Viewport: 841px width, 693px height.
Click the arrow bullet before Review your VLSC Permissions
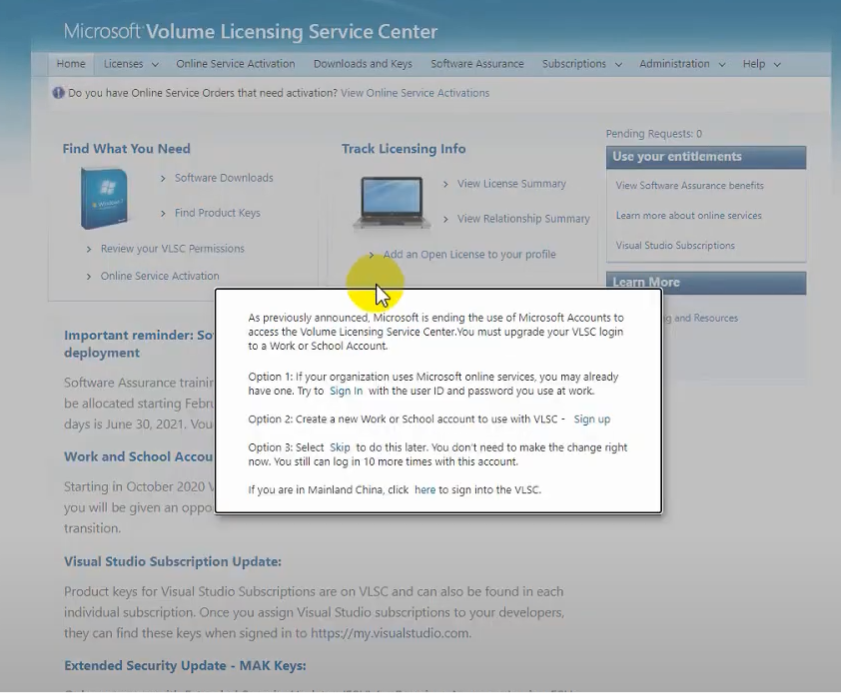tap(89, 249)
